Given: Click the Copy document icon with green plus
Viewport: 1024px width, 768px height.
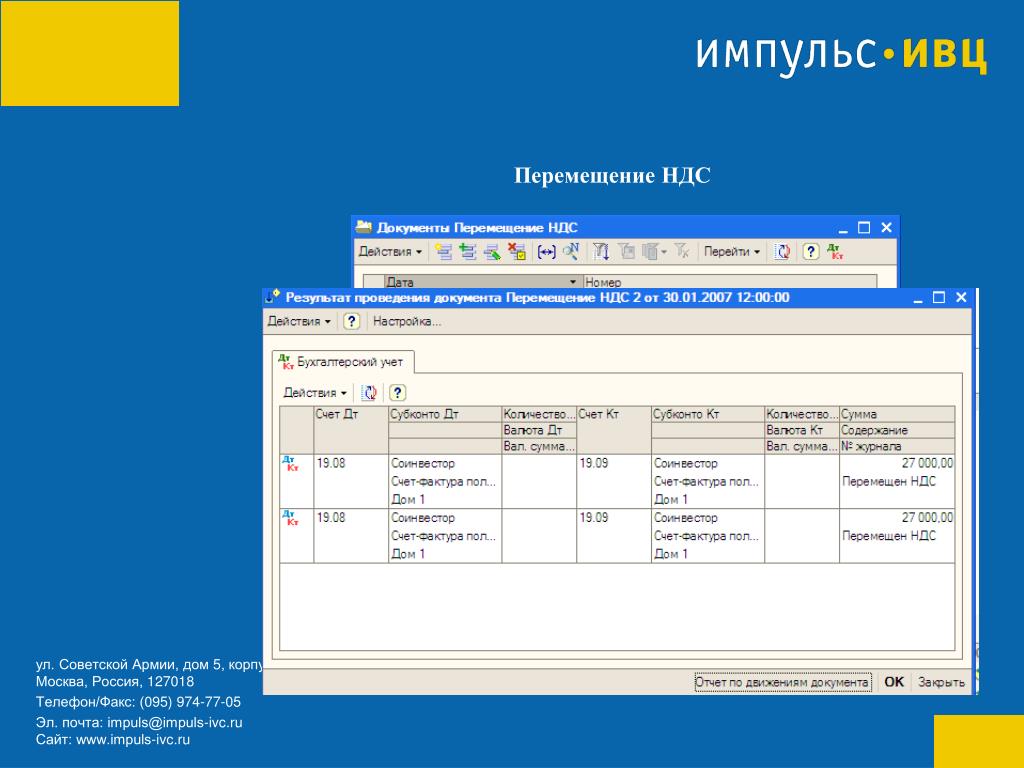Looking at the screenshot, I should pyautogui.click(x=468, y=251).
